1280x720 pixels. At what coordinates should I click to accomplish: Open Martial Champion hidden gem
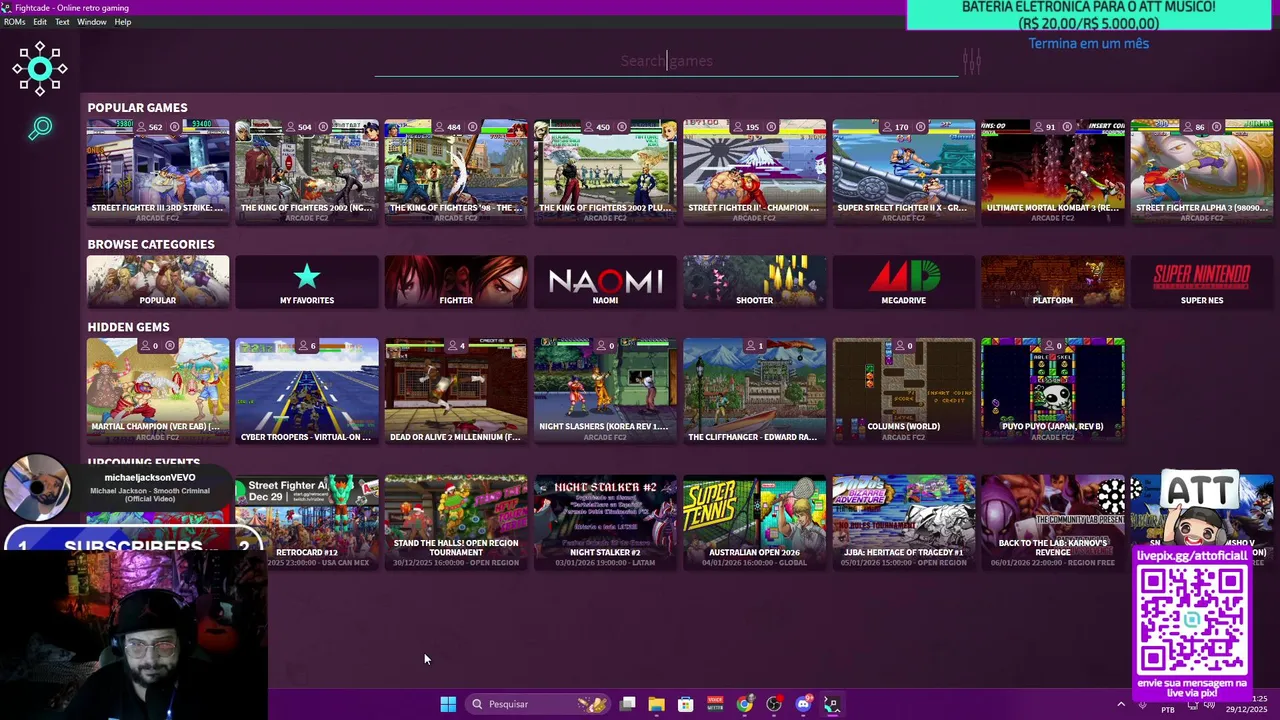pos(158,390)
